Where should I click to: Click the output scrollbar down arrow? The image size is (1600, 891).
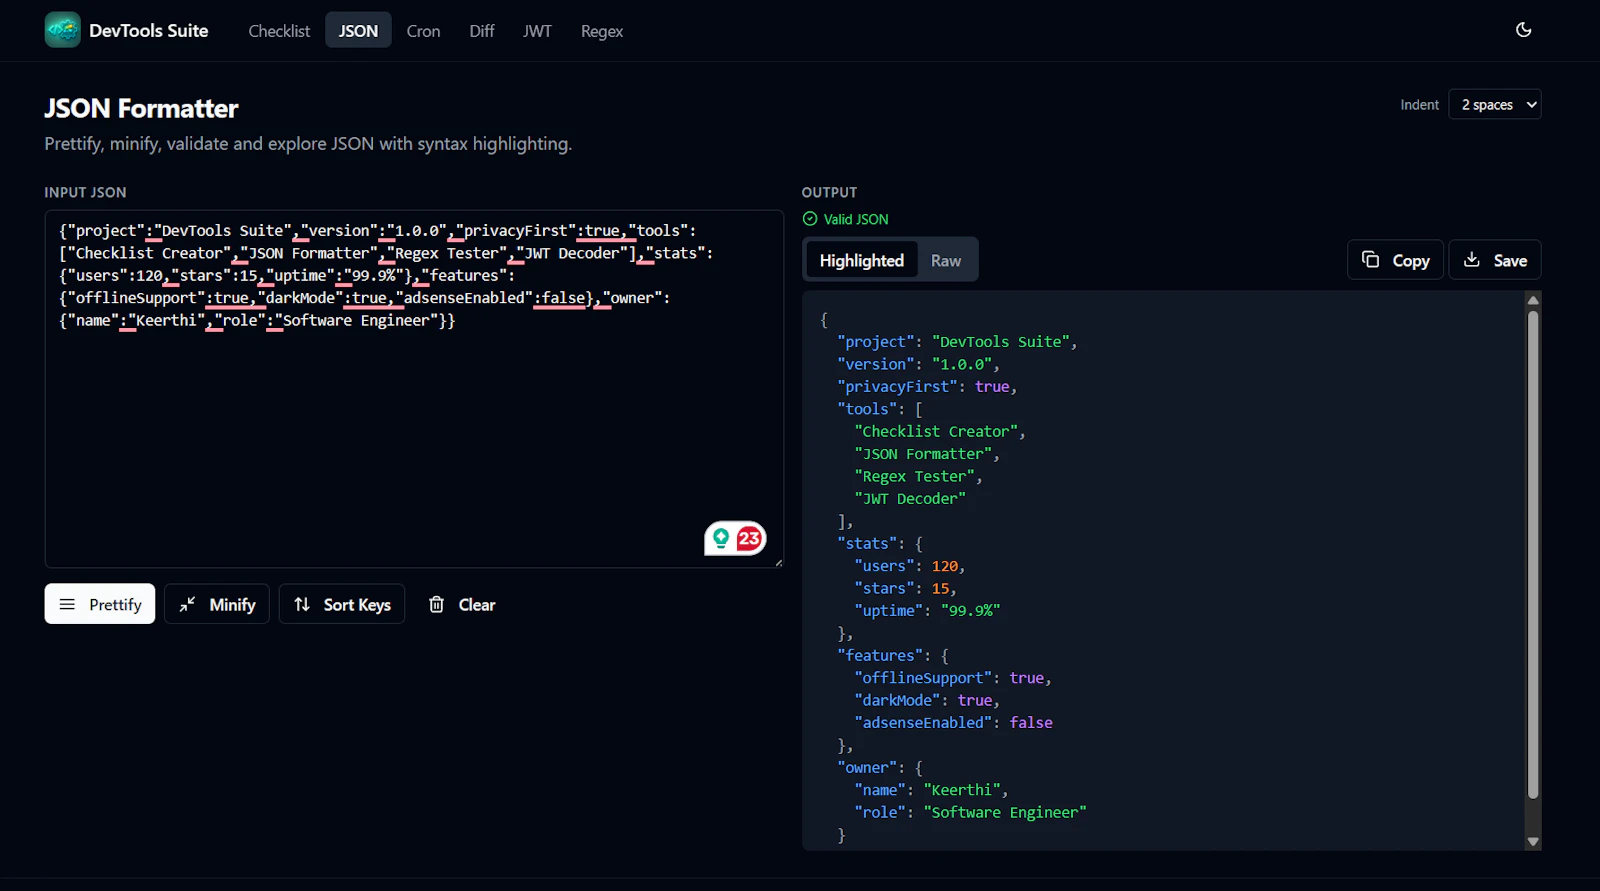pos(1533,842)
